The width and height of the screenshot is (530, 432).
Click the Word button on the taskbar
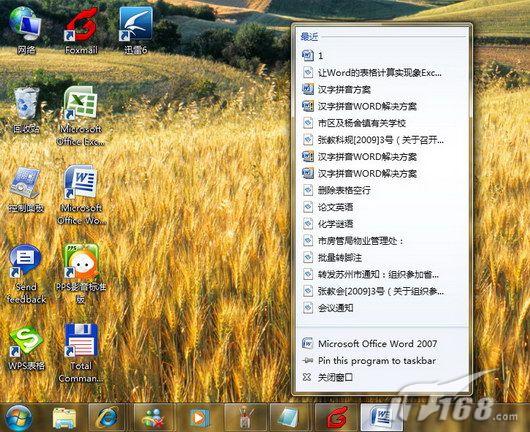point(381,418)
